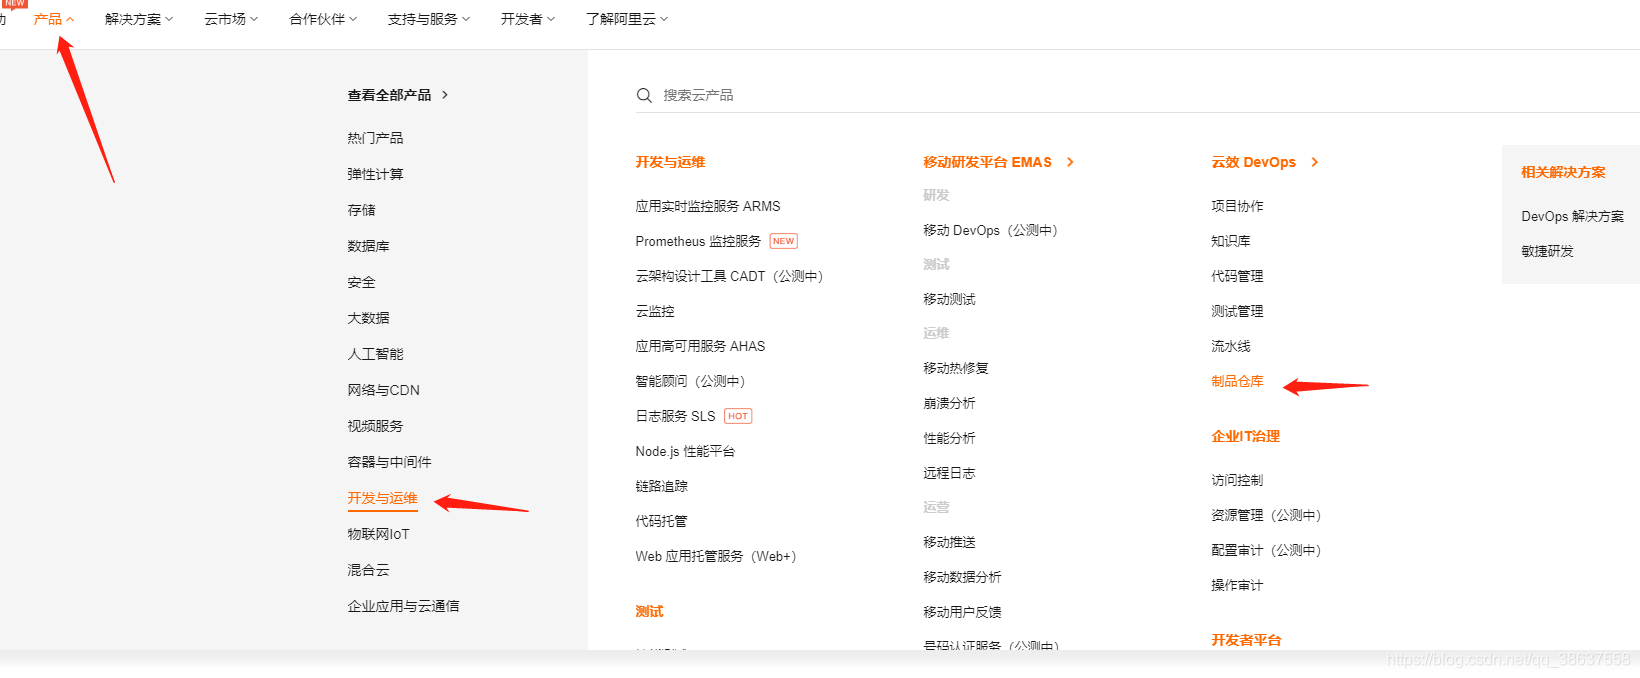The height and width of the screenshot is (678, 1640).
Task: Expand the 了解阿里云 dropdown menu
Action: tap(627, 19)
